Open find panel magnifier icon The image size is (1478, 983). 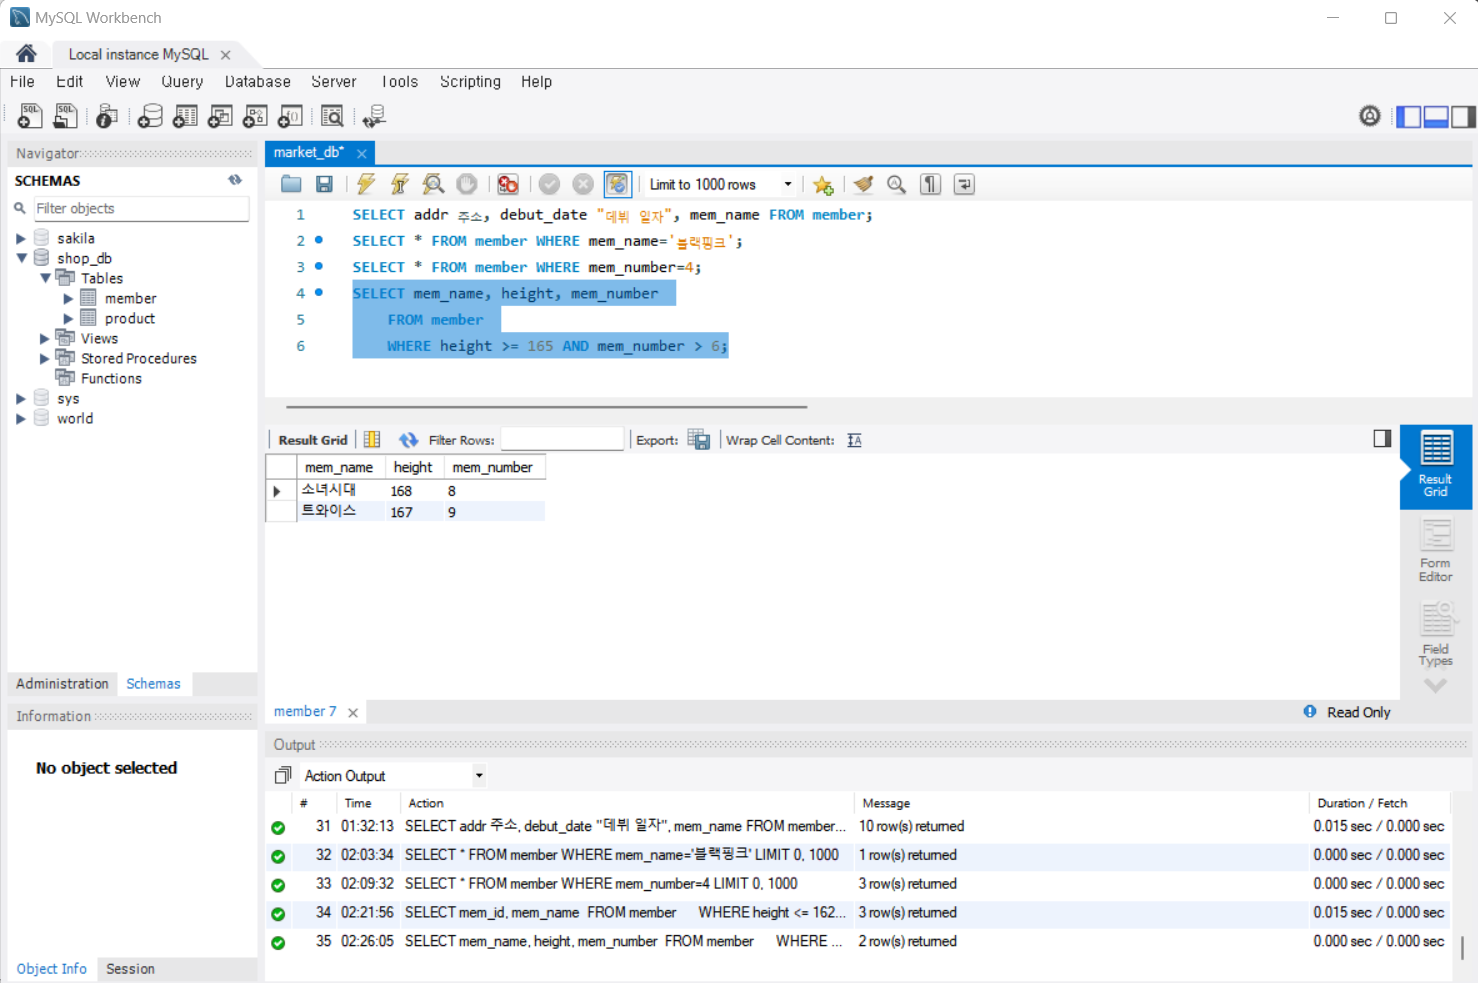[897, 184]
